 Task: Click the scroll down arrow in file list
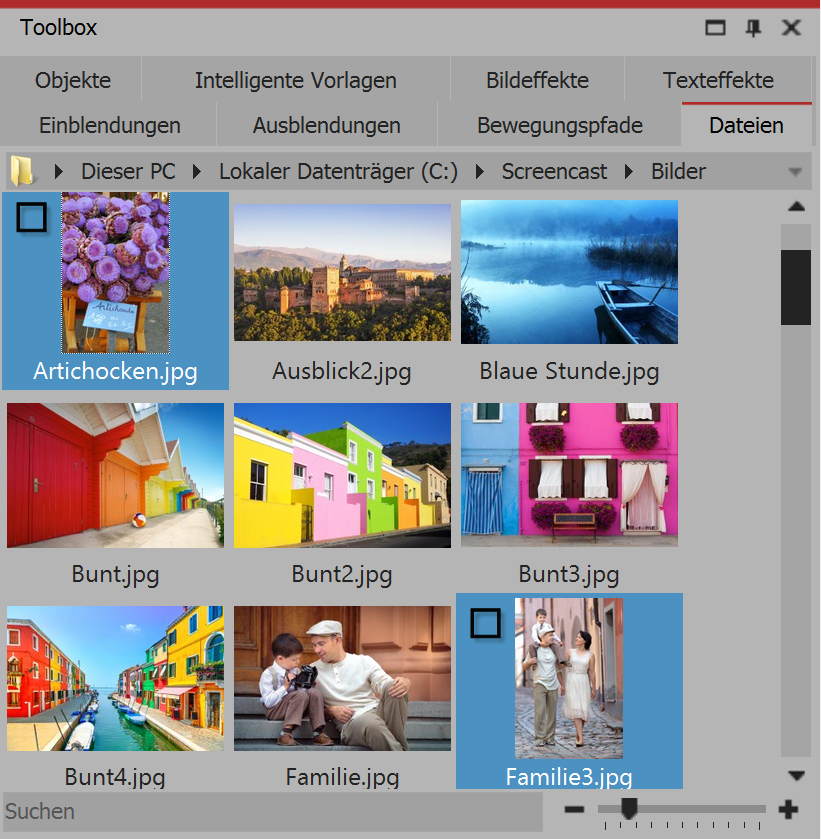click(796, 775)
